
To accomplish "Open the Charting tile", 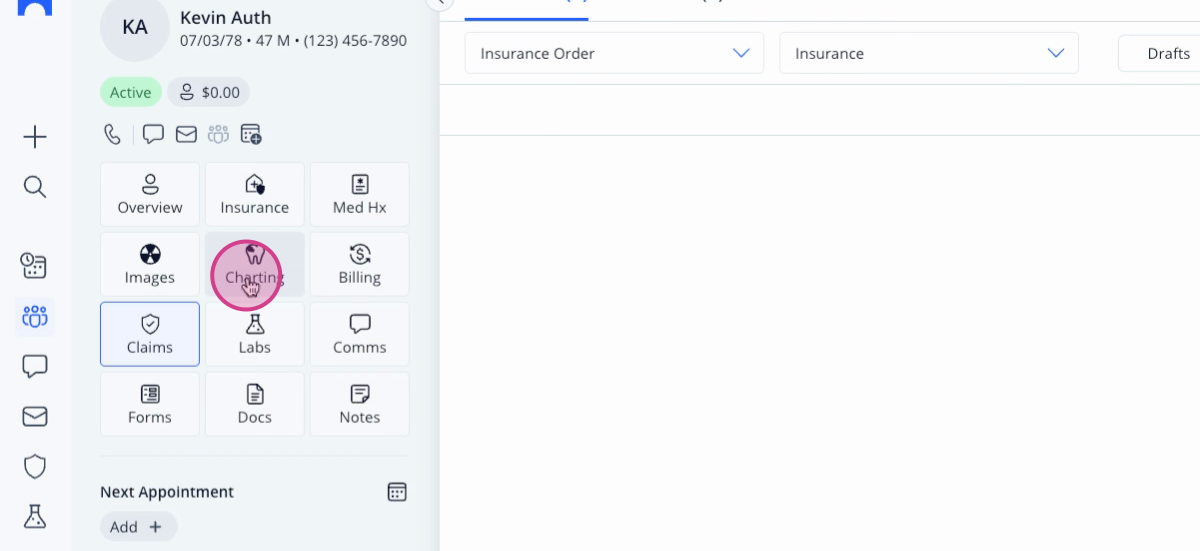I will point(255,265).
